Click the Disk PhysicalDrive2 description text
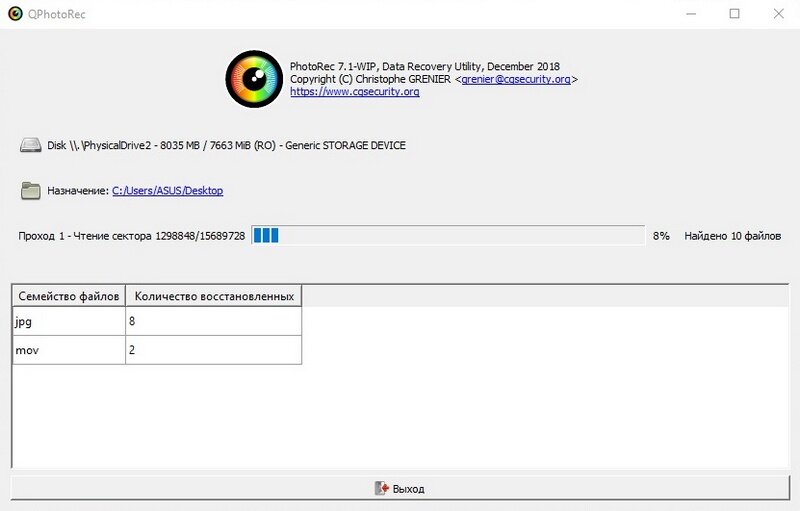 point(227,145)
